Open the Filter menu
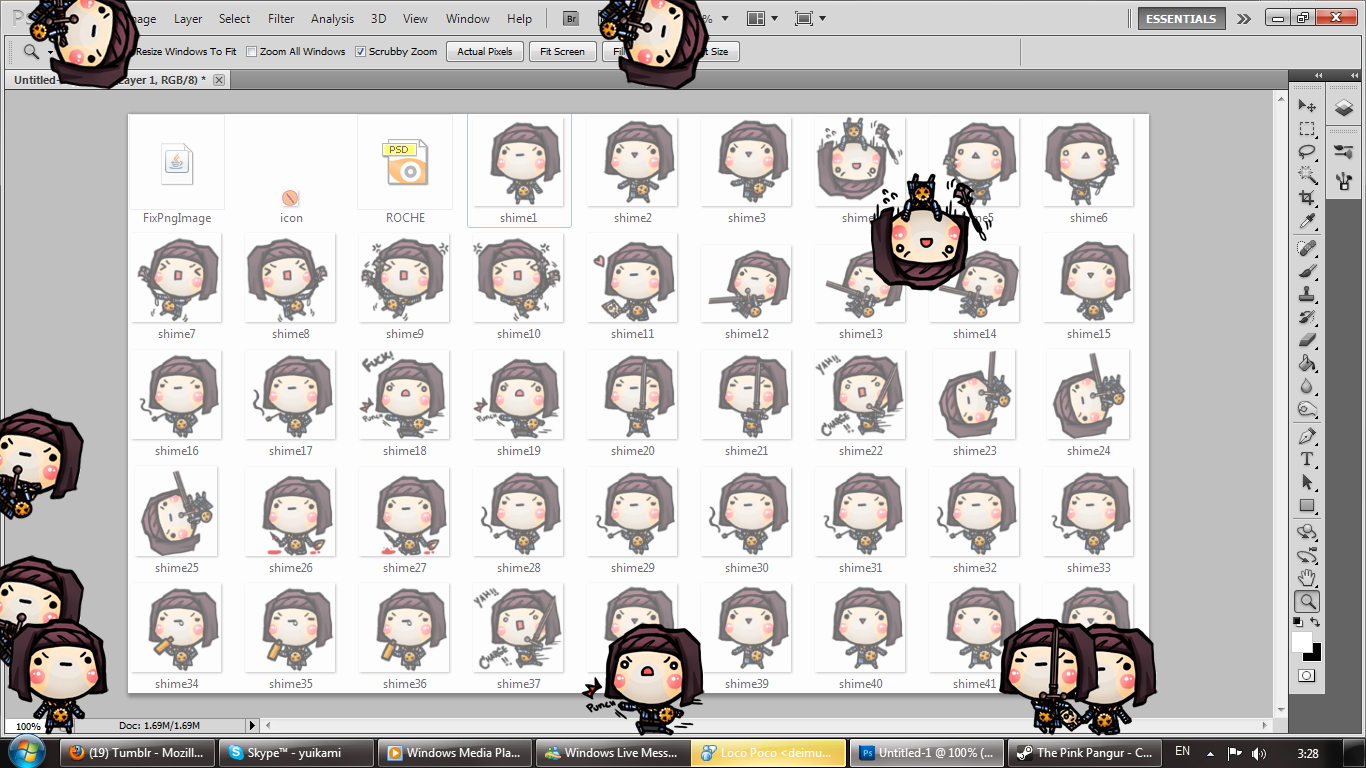Screen dimensions: 1366x768 [x=281, y=18]
